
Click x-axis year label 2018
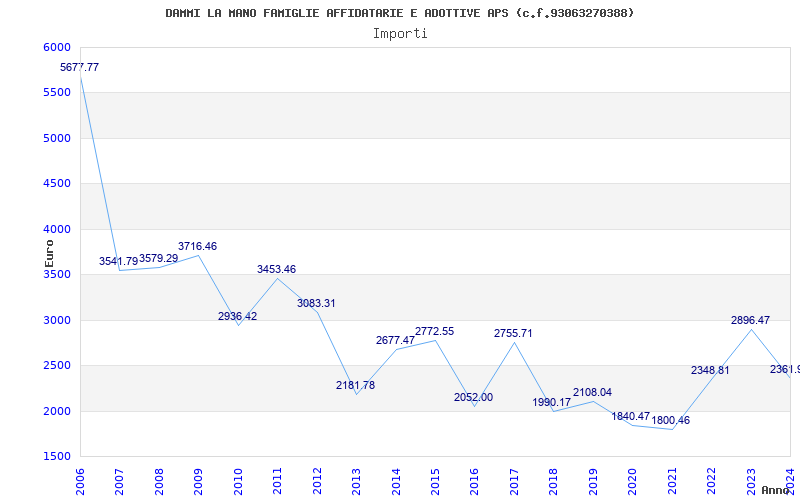coord(554,481)
